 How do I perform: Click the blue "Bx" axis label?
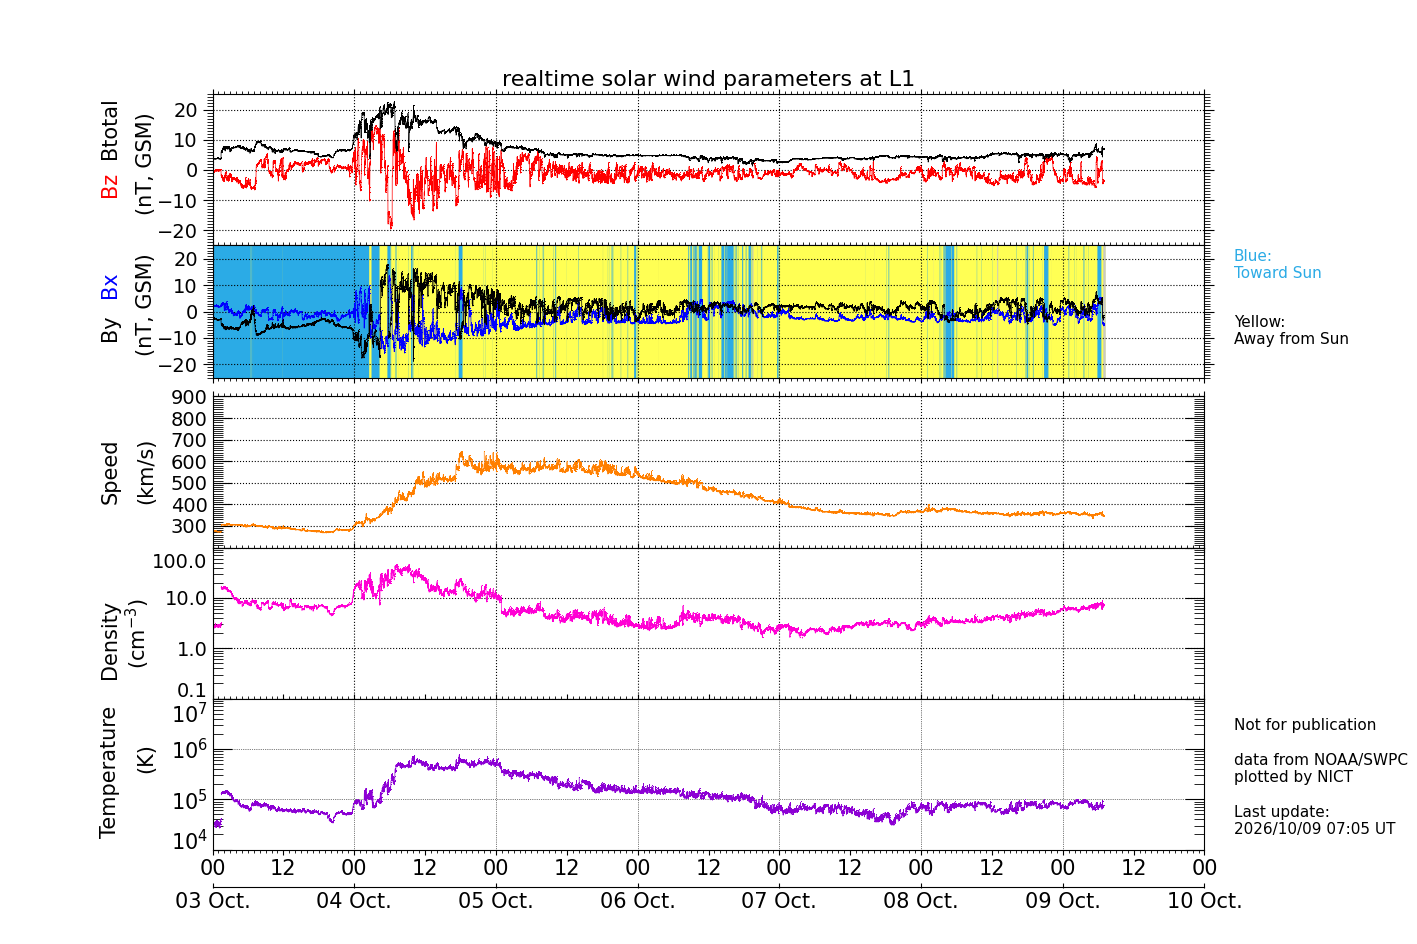pyautogui.click(x=109, y=286)
